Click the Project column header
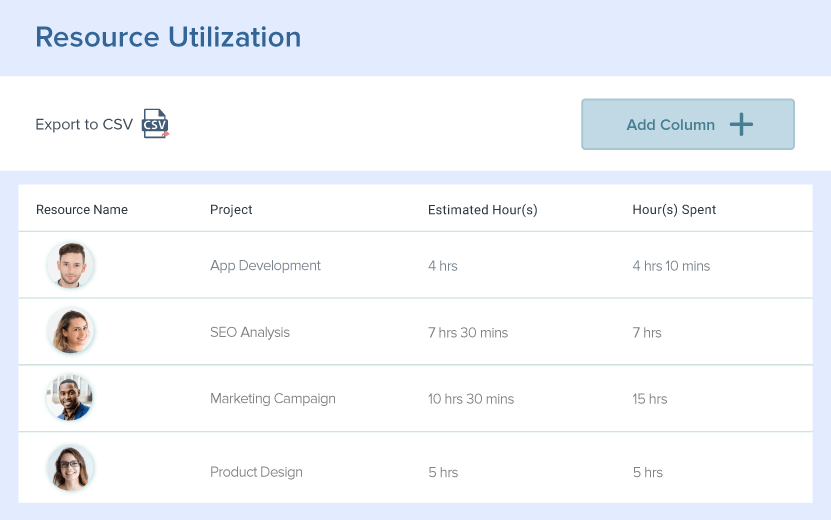This screenshot has height=520, width=831. click(x=231, y=210)
